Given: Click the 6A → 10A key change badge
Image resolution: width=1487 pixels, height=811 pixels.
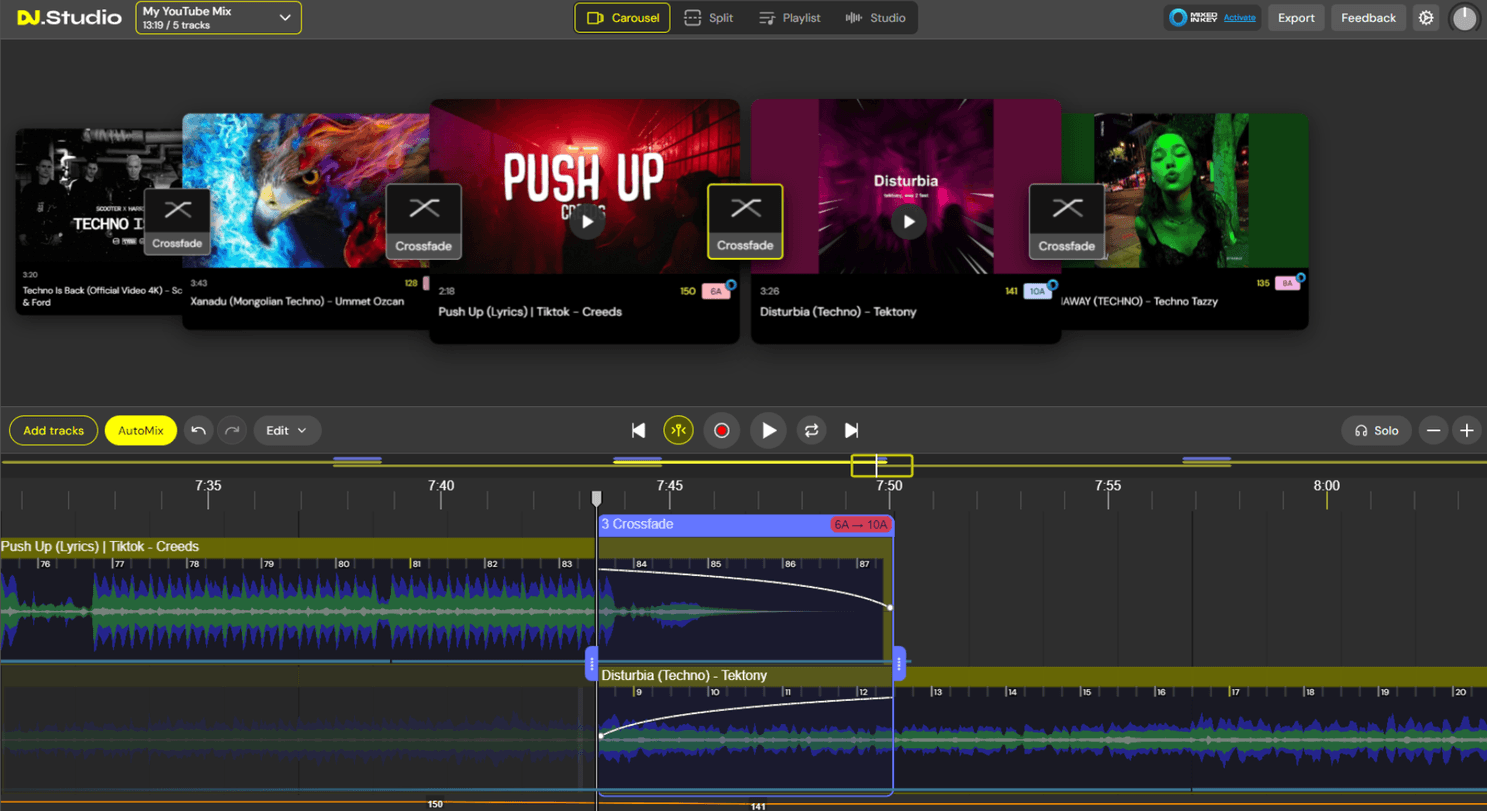Looking at the screenshot, I should (x=859, y=525).
